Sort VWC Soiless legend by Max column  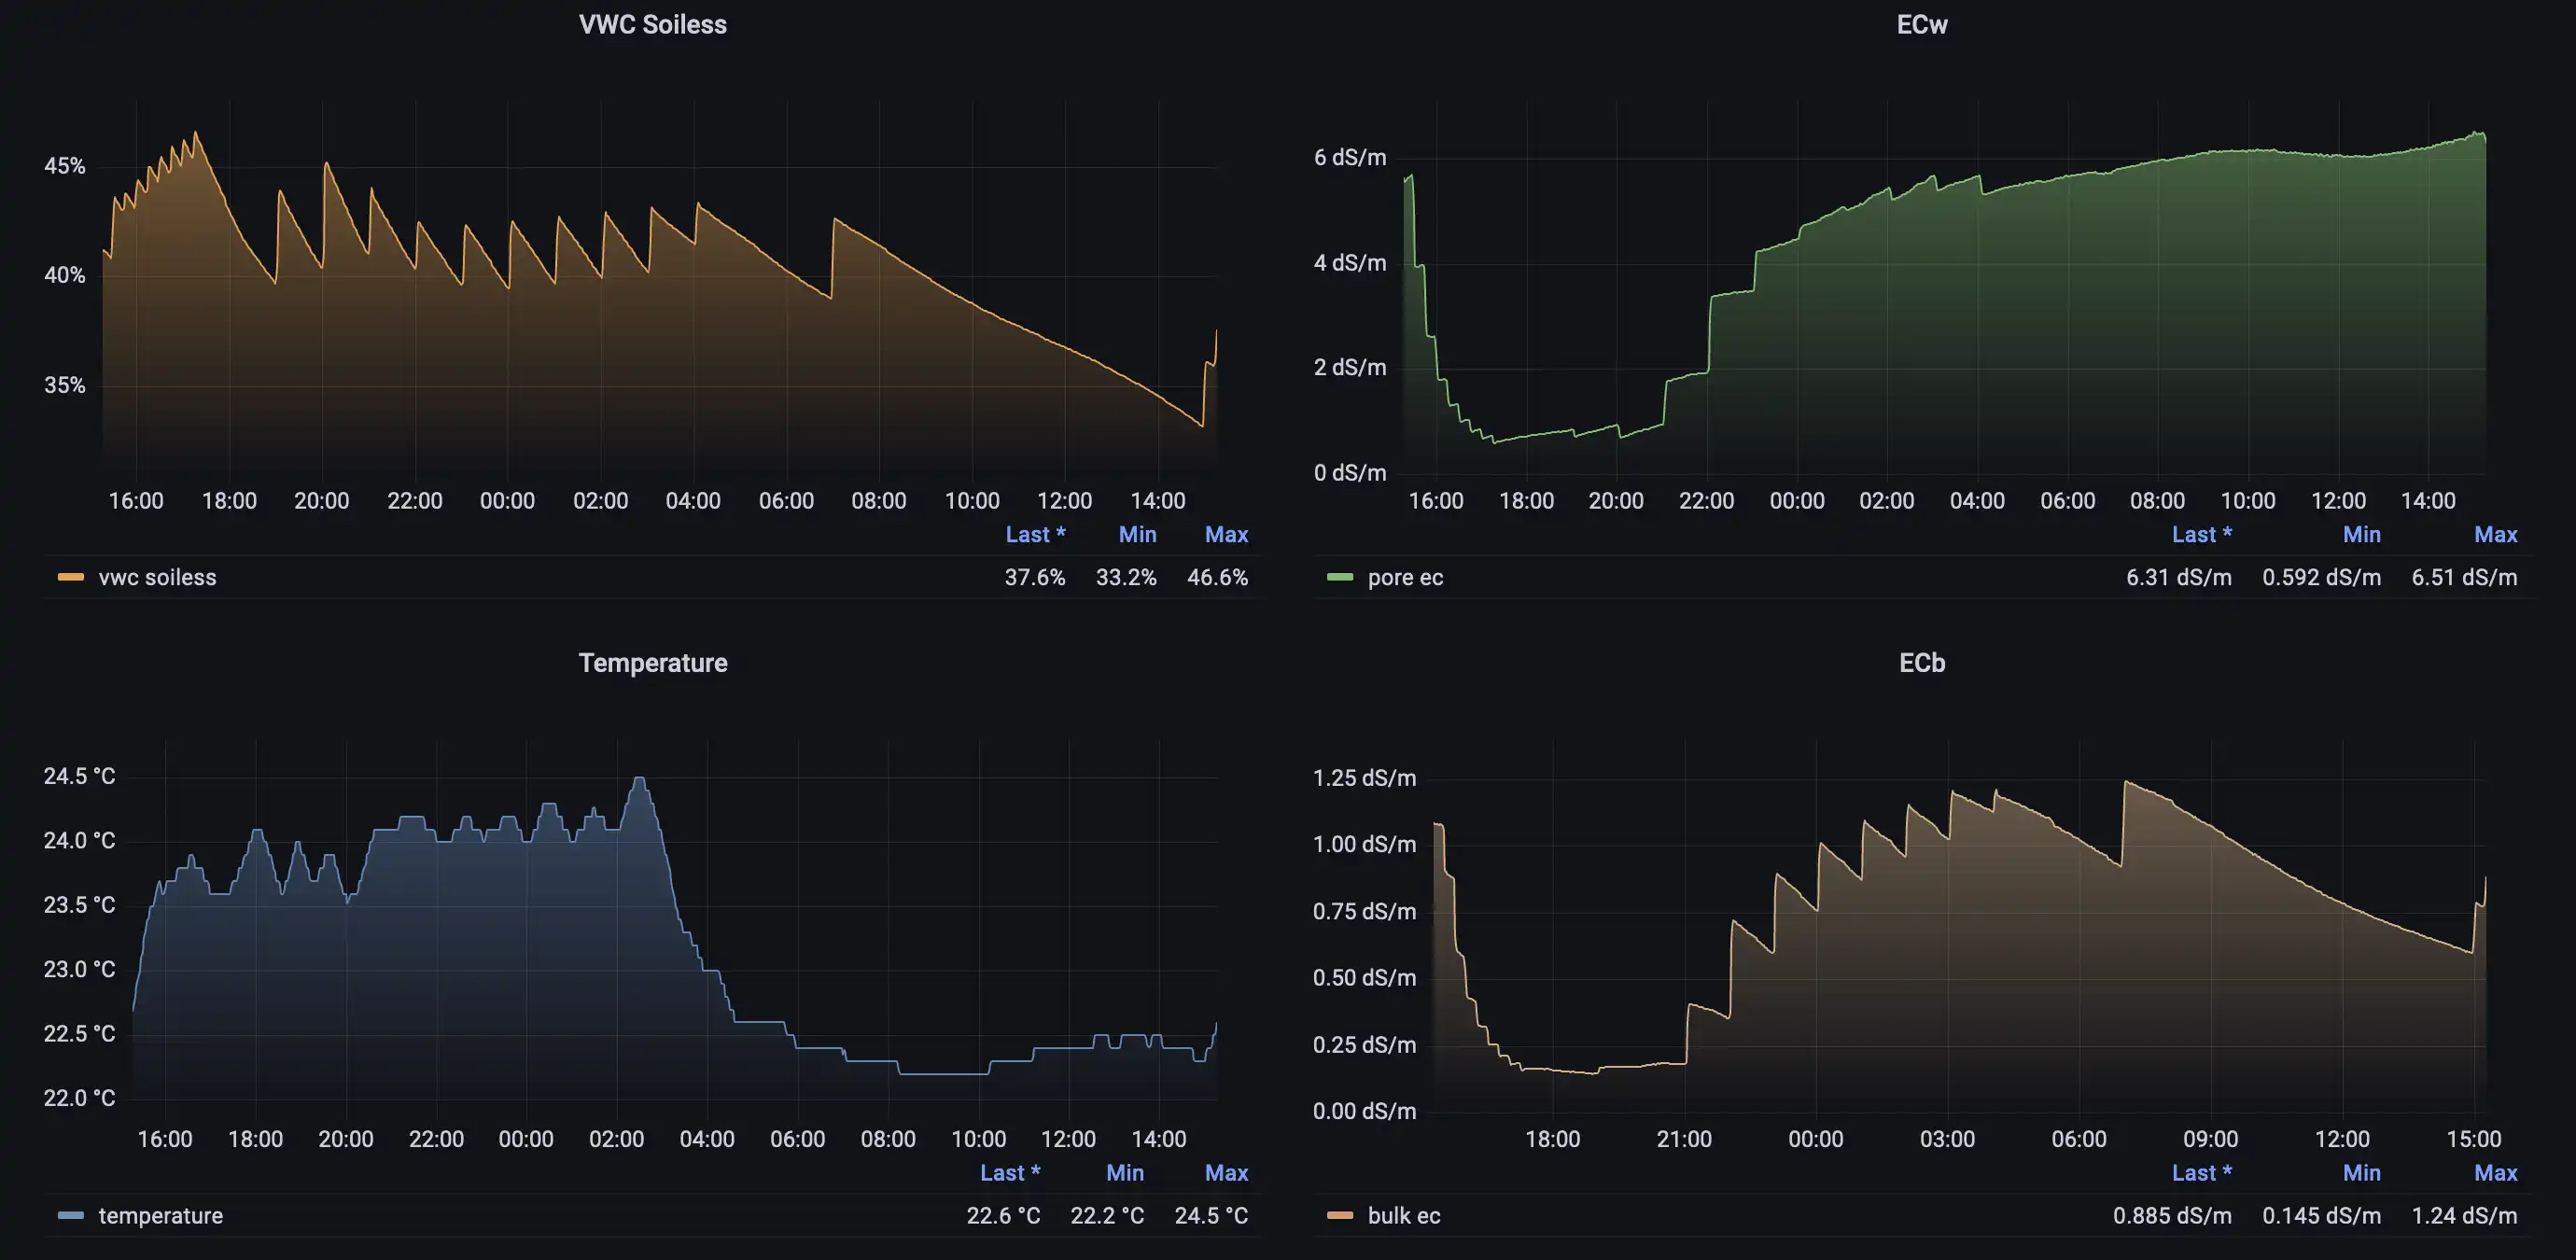(x=1226, y=534)
